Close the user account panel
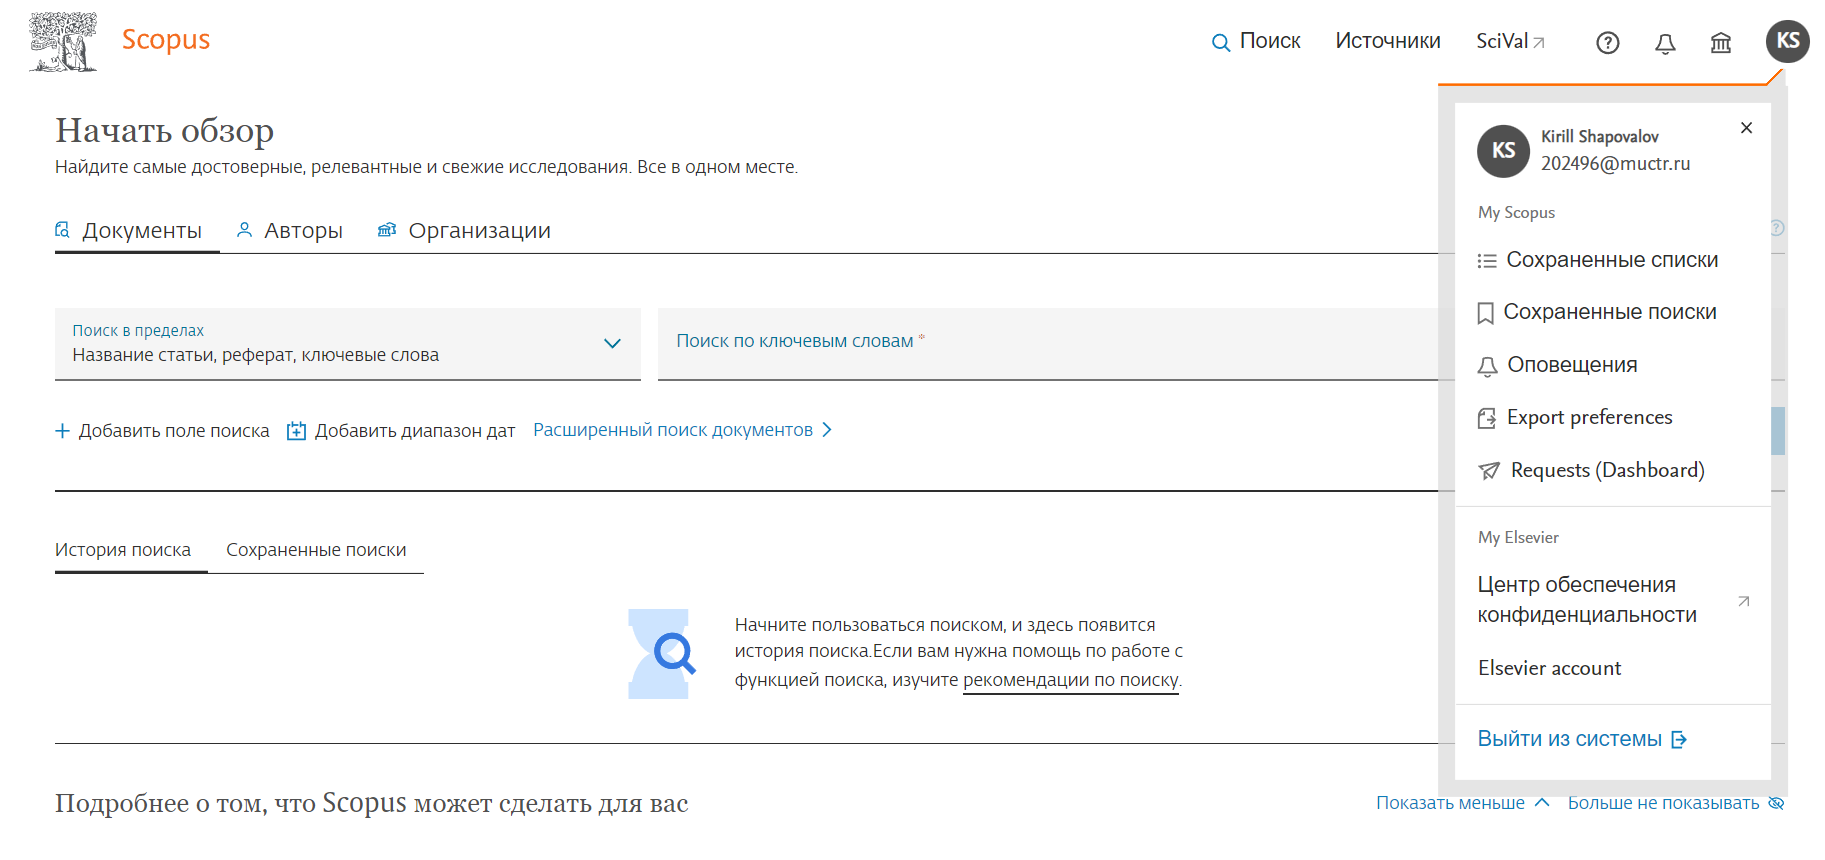This screenshot has width=1825, height=860. [1746, 128]
